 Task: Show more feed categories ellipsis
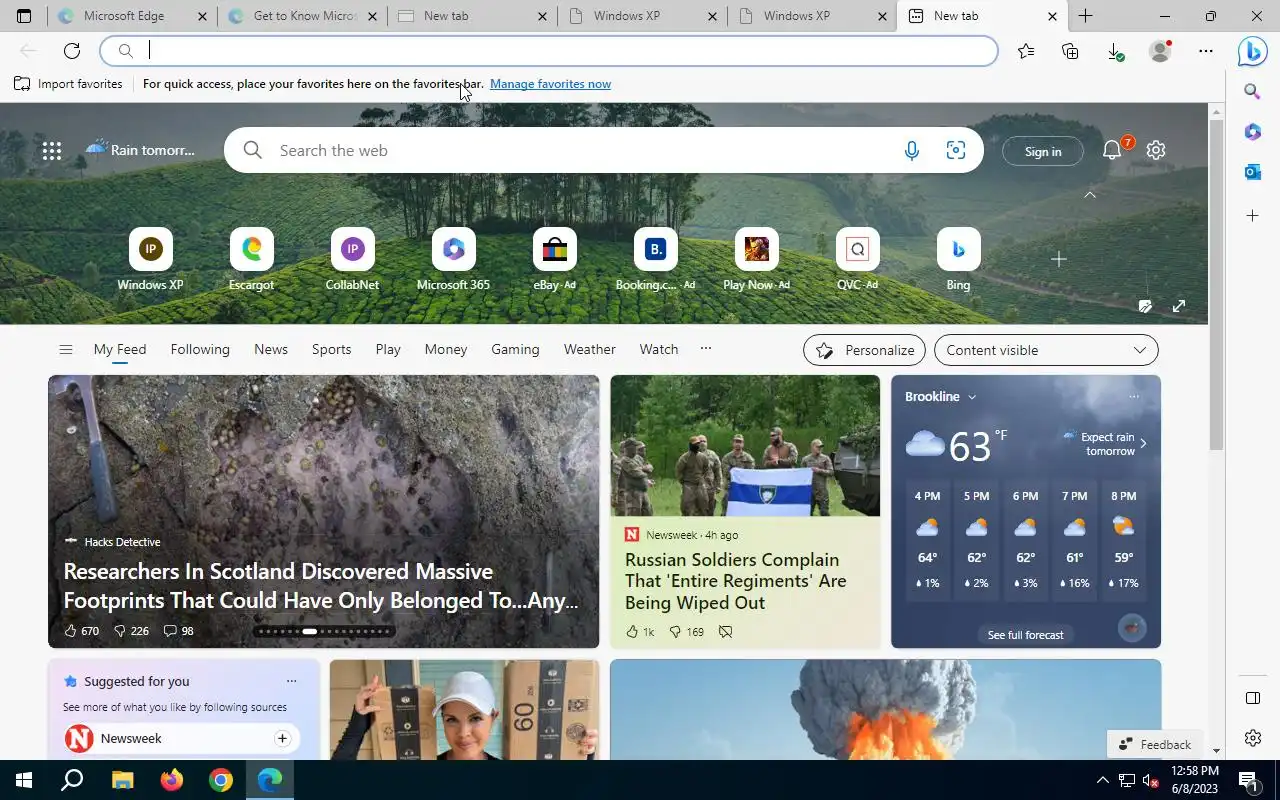(x=706, y=348)
